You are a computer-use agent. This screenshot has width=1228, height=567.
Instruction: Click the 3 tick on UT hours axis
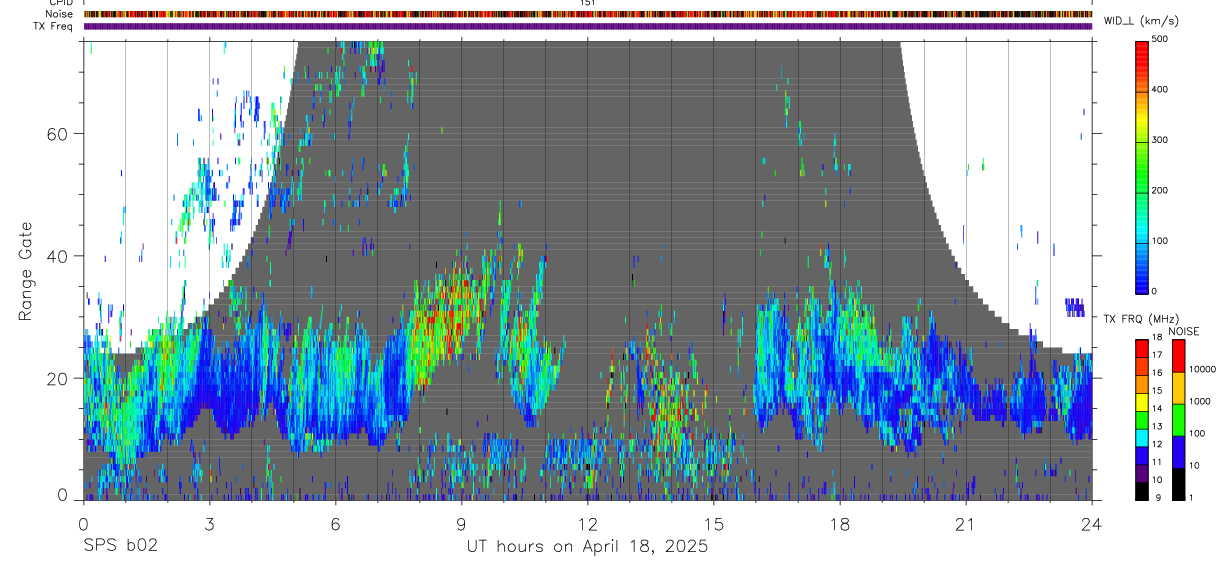pyautogui.click(x=209, y=523)
